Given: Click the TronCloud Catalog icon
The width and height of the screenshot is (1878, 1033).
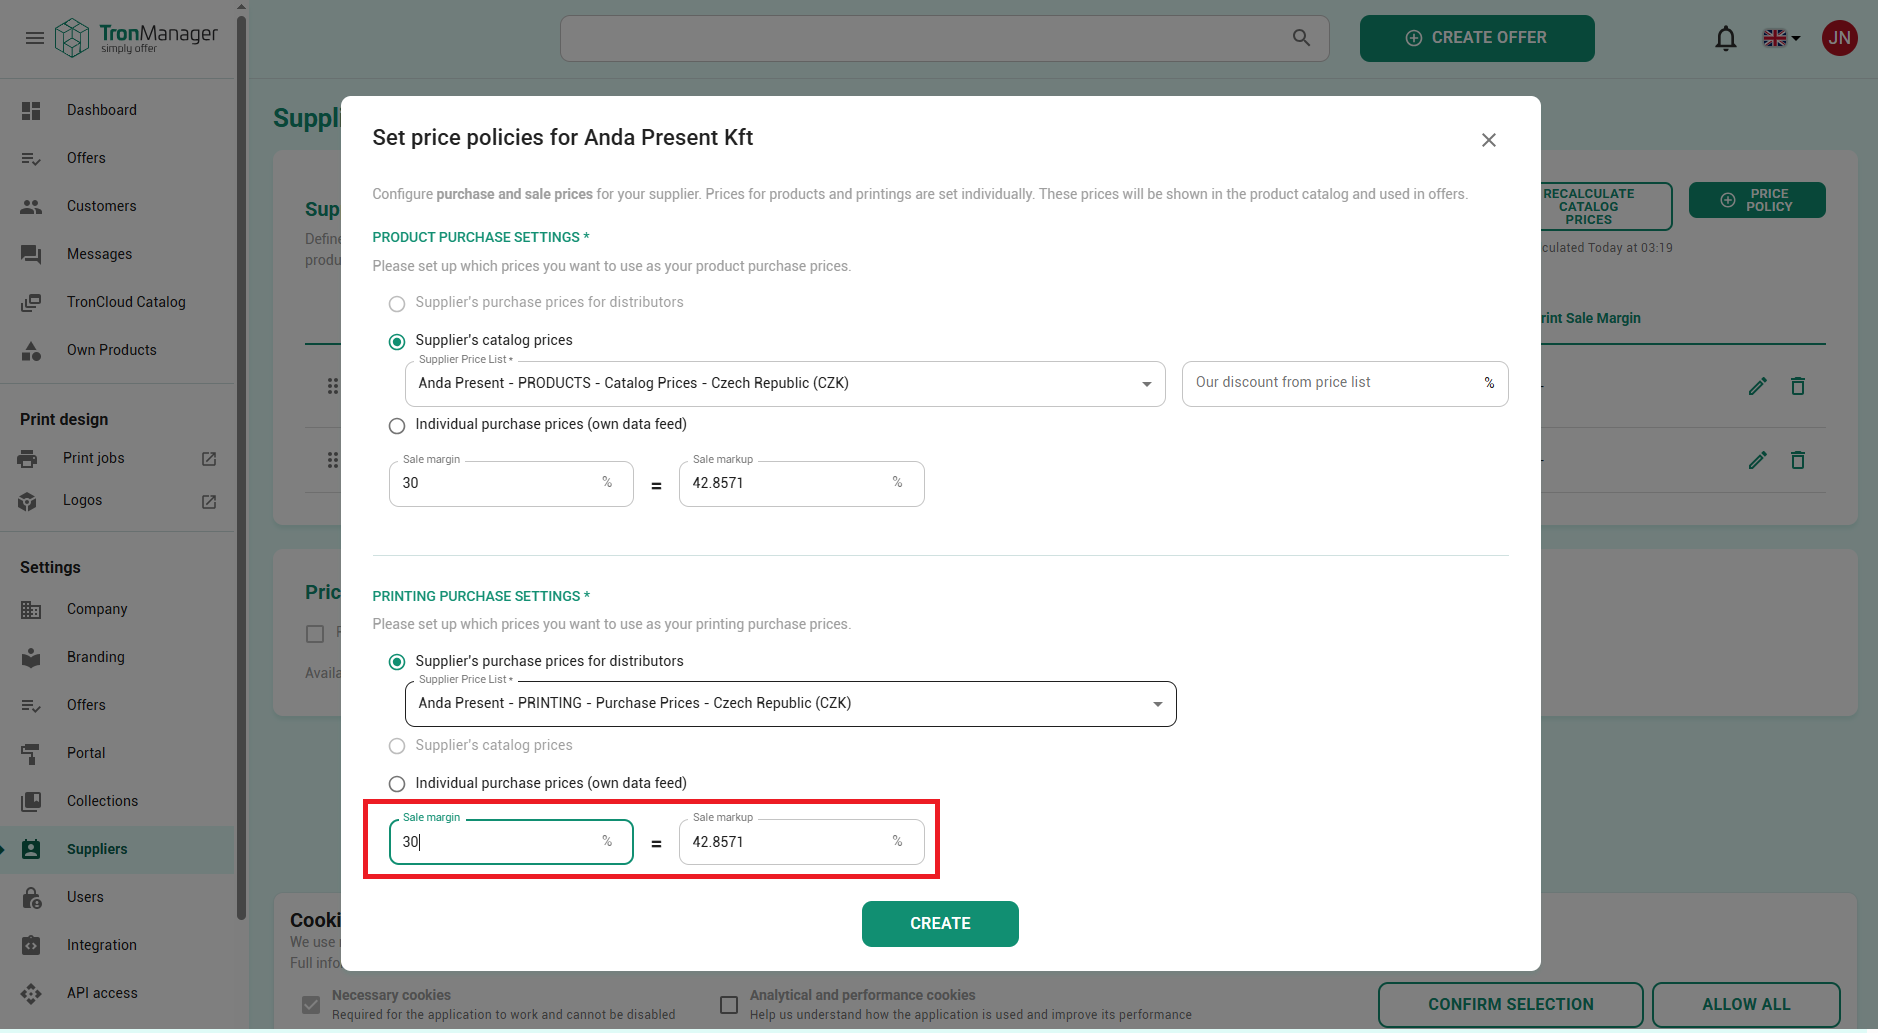Looking at the screenshot, I should (31, 302).
